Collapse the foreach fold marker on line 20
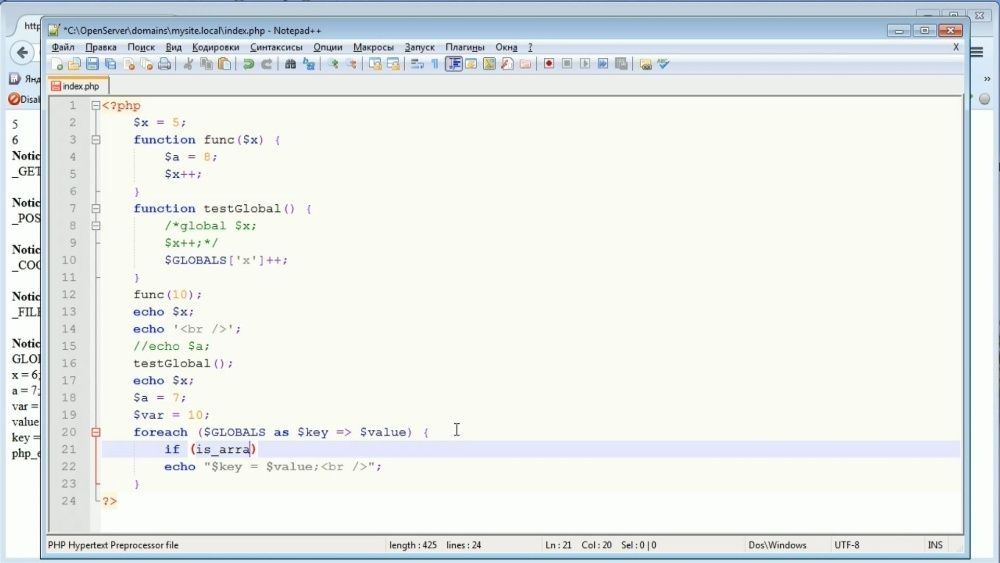The image size is (1000, 563). click(96, 432)
